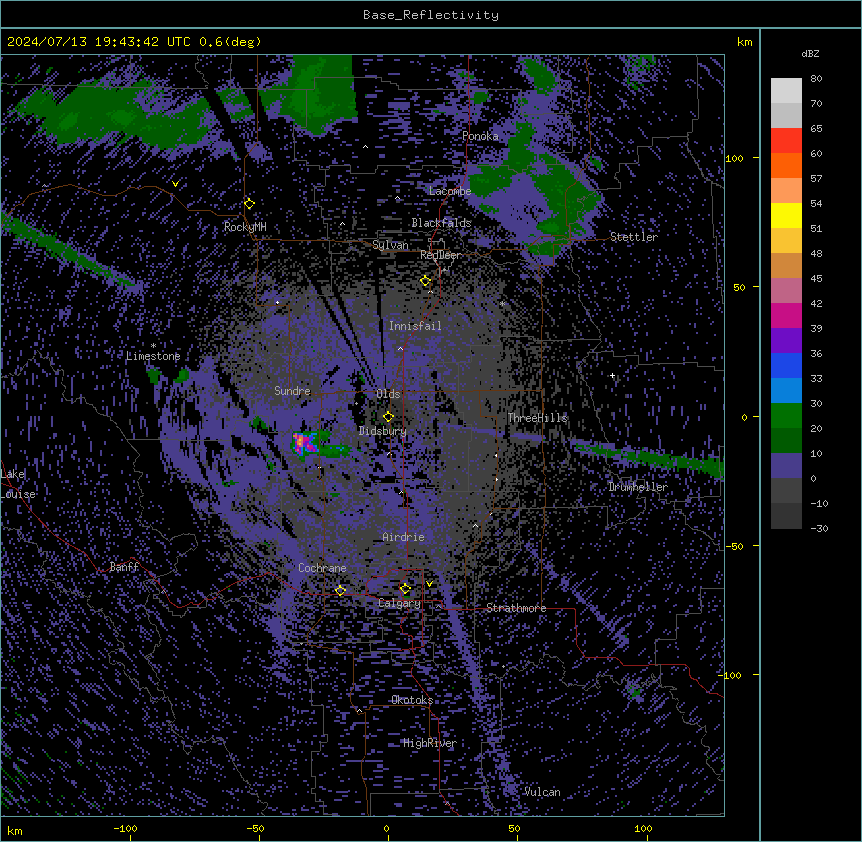Pick the dark orange 57–60 dBZ swatch

coord(786,165)
